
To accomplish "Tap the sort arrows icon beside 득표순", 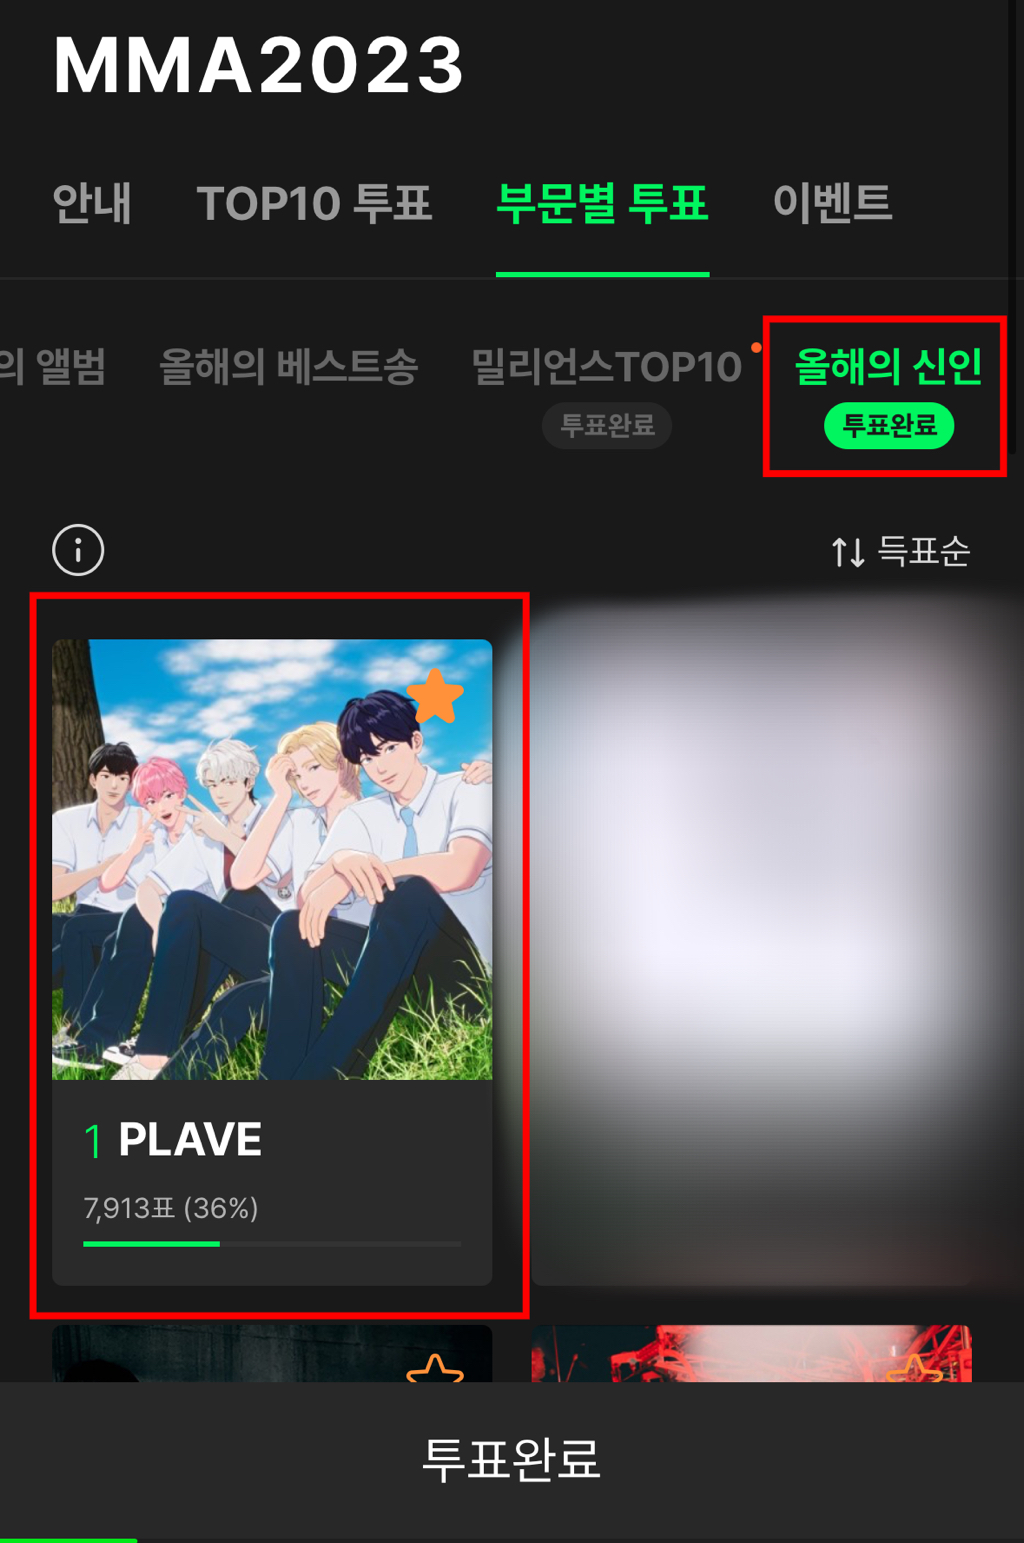I will pos(848,552).
